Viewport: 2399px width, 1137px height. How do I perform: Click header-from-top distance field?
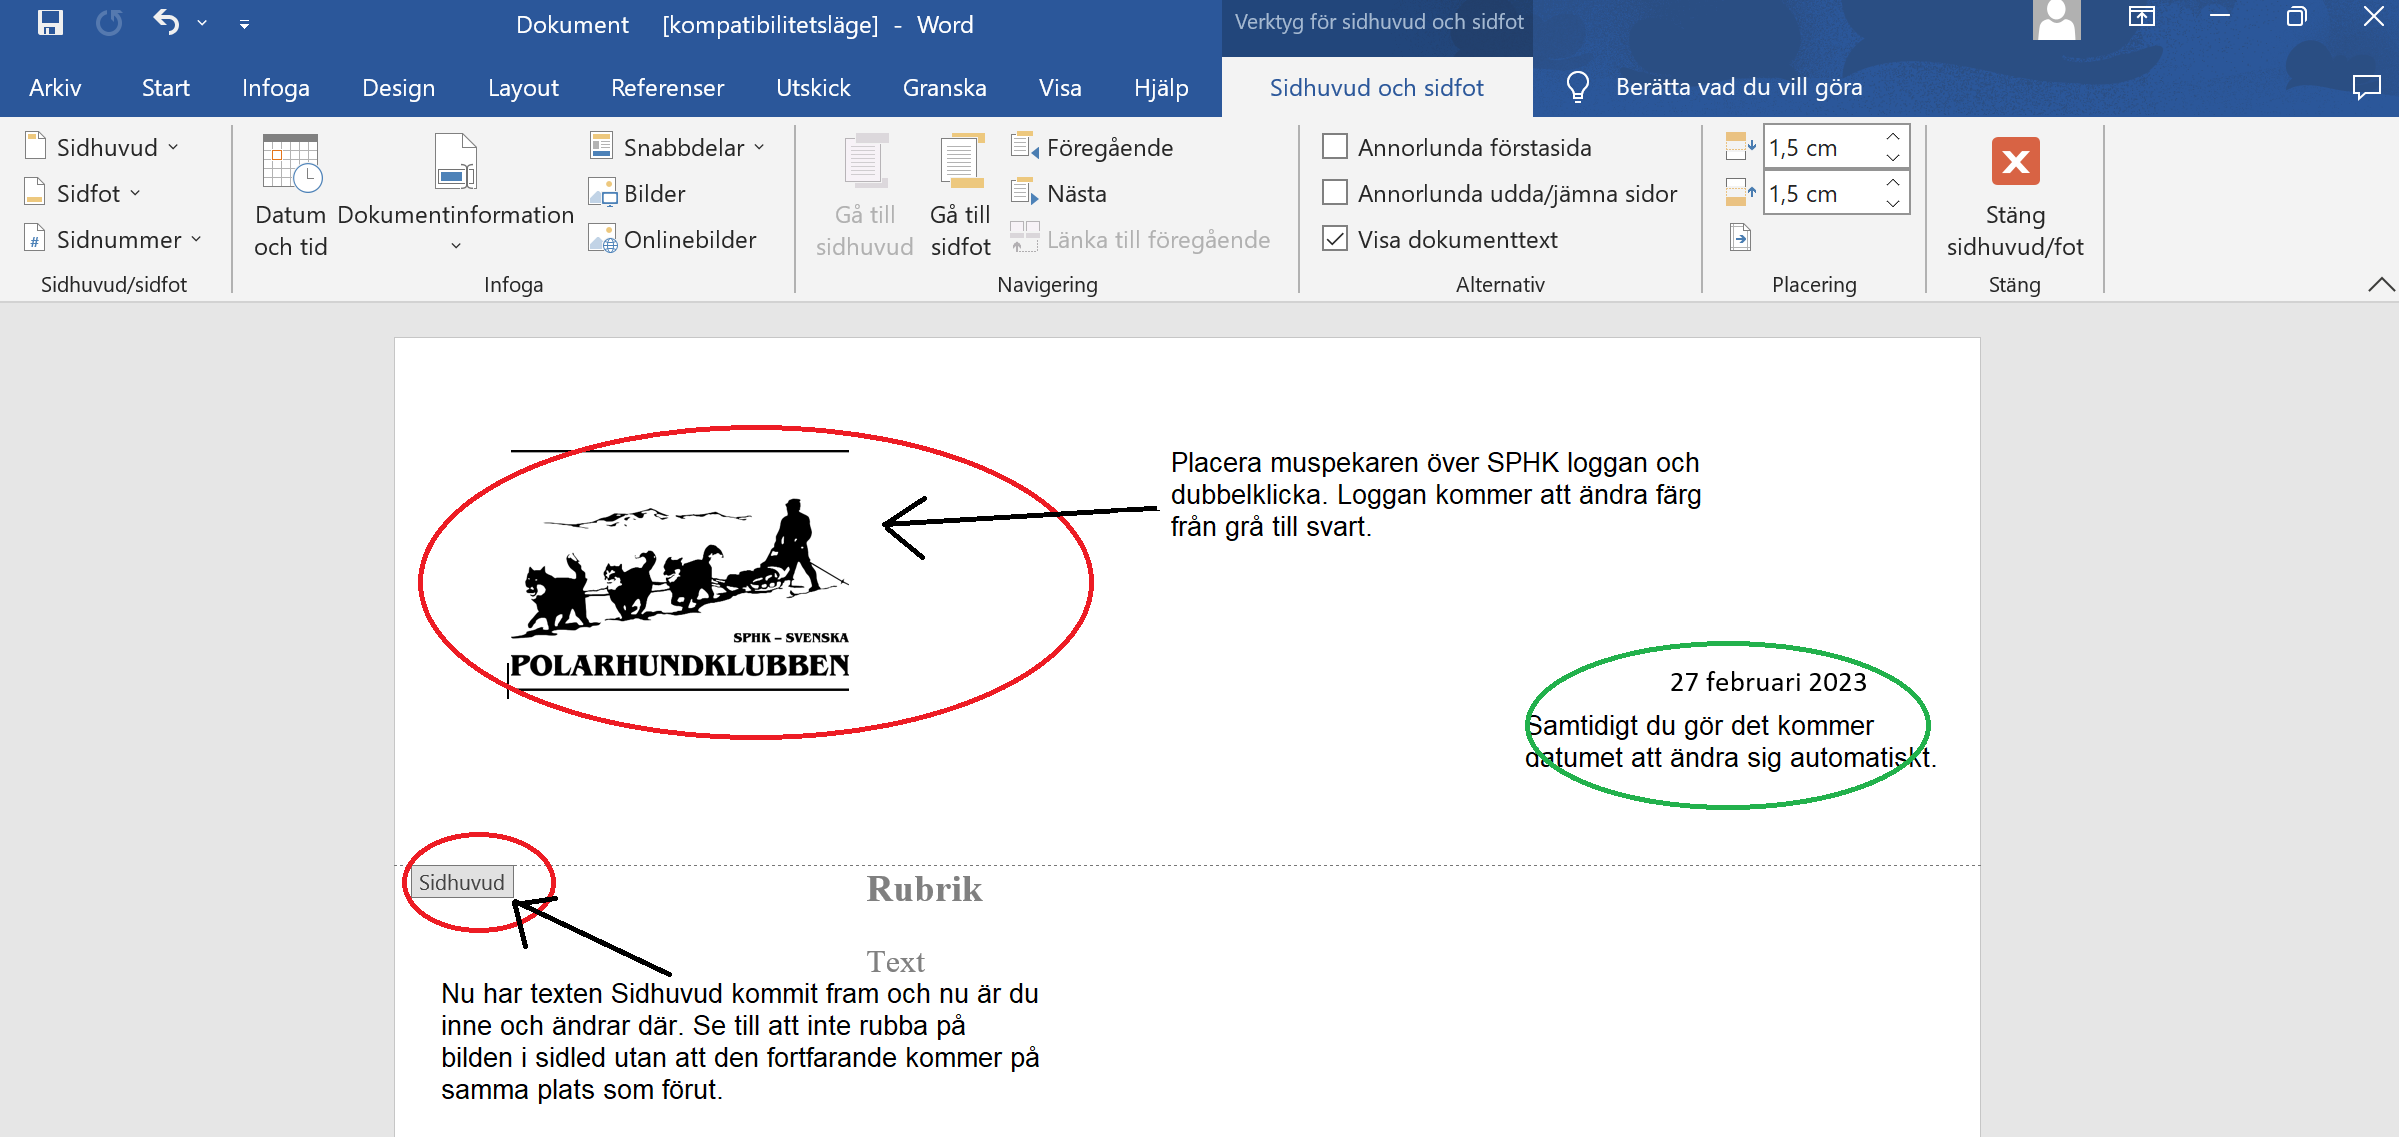tap(1822, 147)
